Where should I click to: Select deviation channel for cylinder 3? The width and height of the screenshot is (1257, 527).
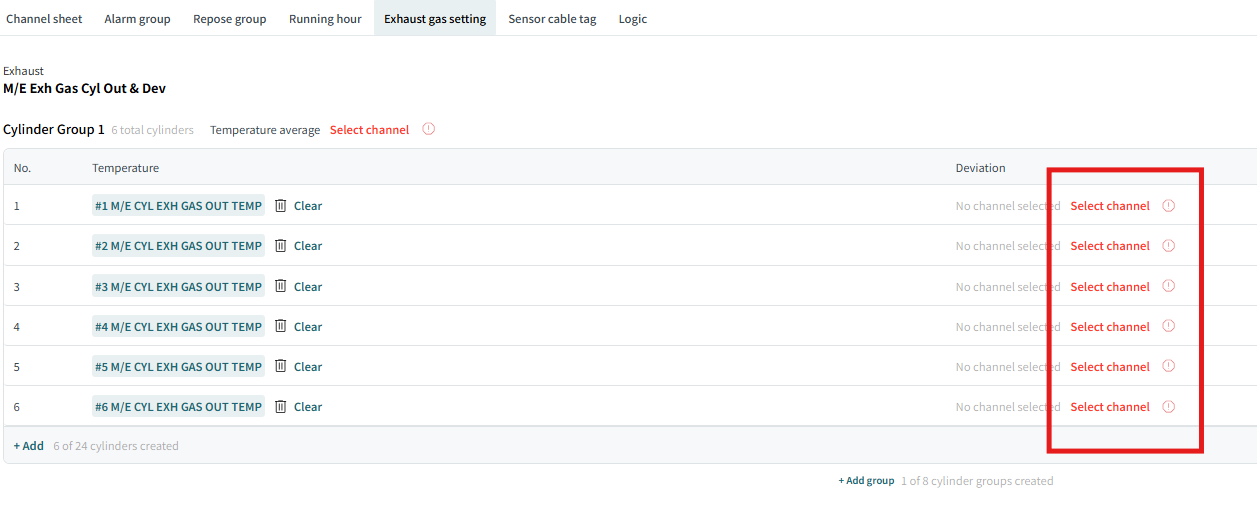pyautogui.click(x=1110, y=287)
